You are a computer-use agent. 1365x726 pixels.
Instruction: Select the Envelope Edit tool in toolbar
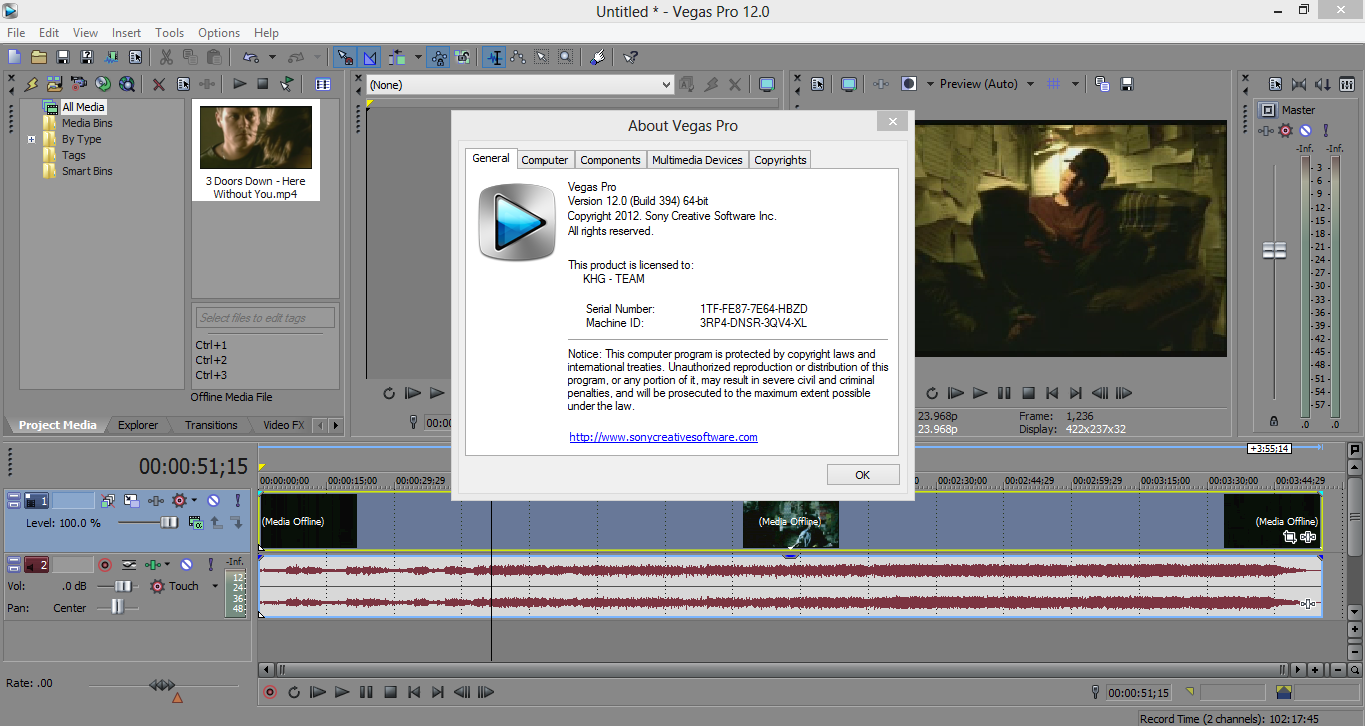point(518,58)
